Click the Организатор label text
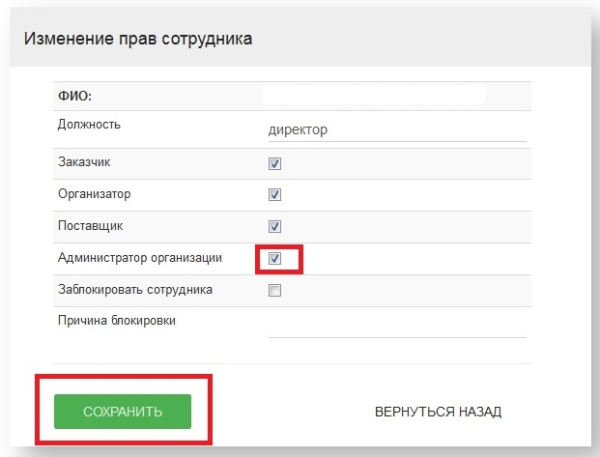600x457 pixels. [x=96, y=193]
